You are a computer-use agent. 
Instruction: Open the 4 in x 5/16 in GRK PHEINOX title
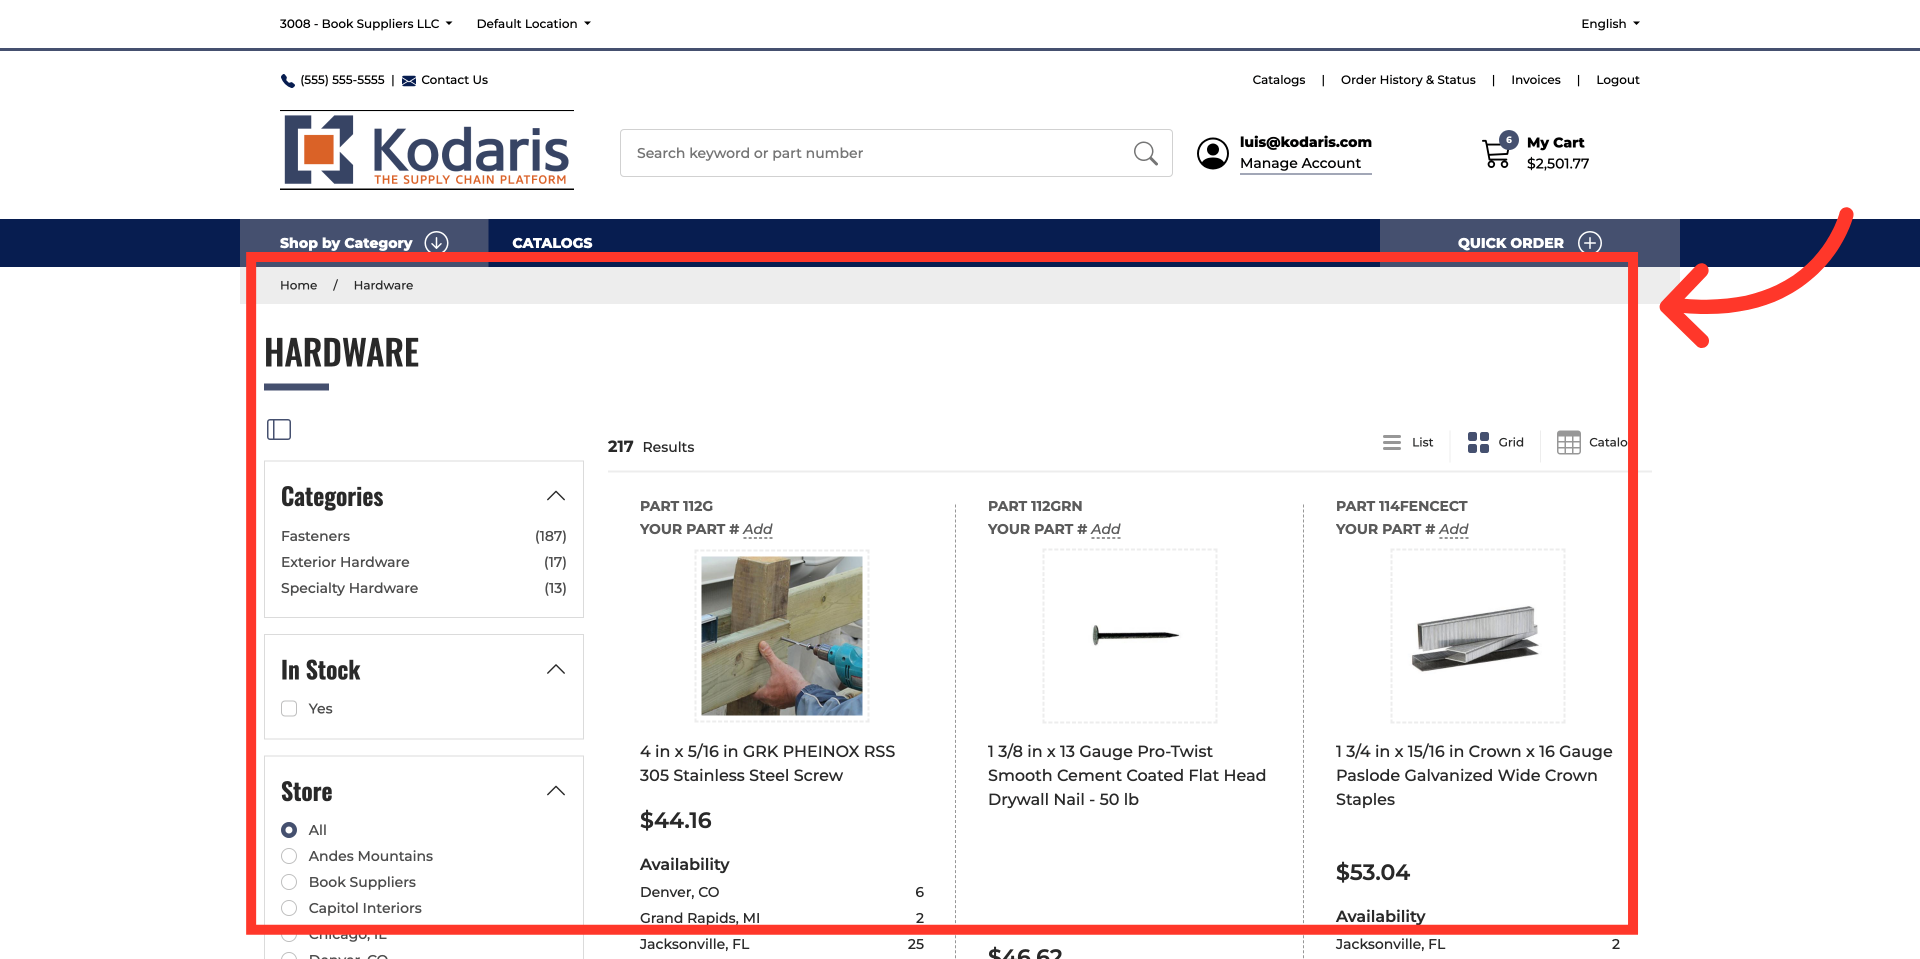pos(767,763)
